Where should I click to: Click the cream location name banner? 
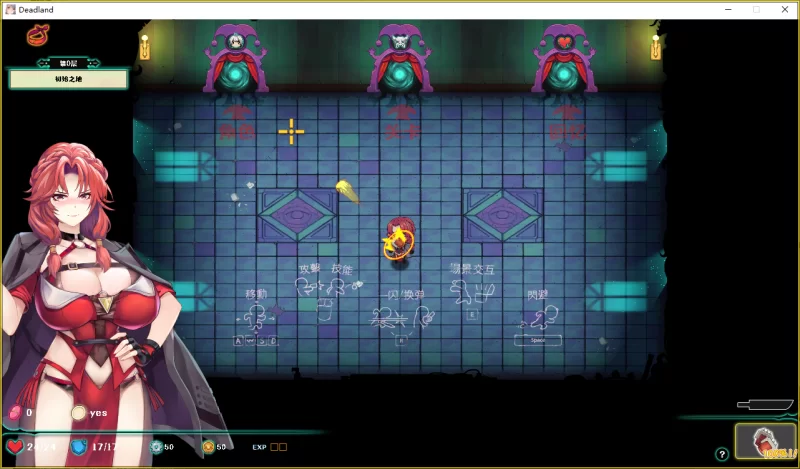68,79
